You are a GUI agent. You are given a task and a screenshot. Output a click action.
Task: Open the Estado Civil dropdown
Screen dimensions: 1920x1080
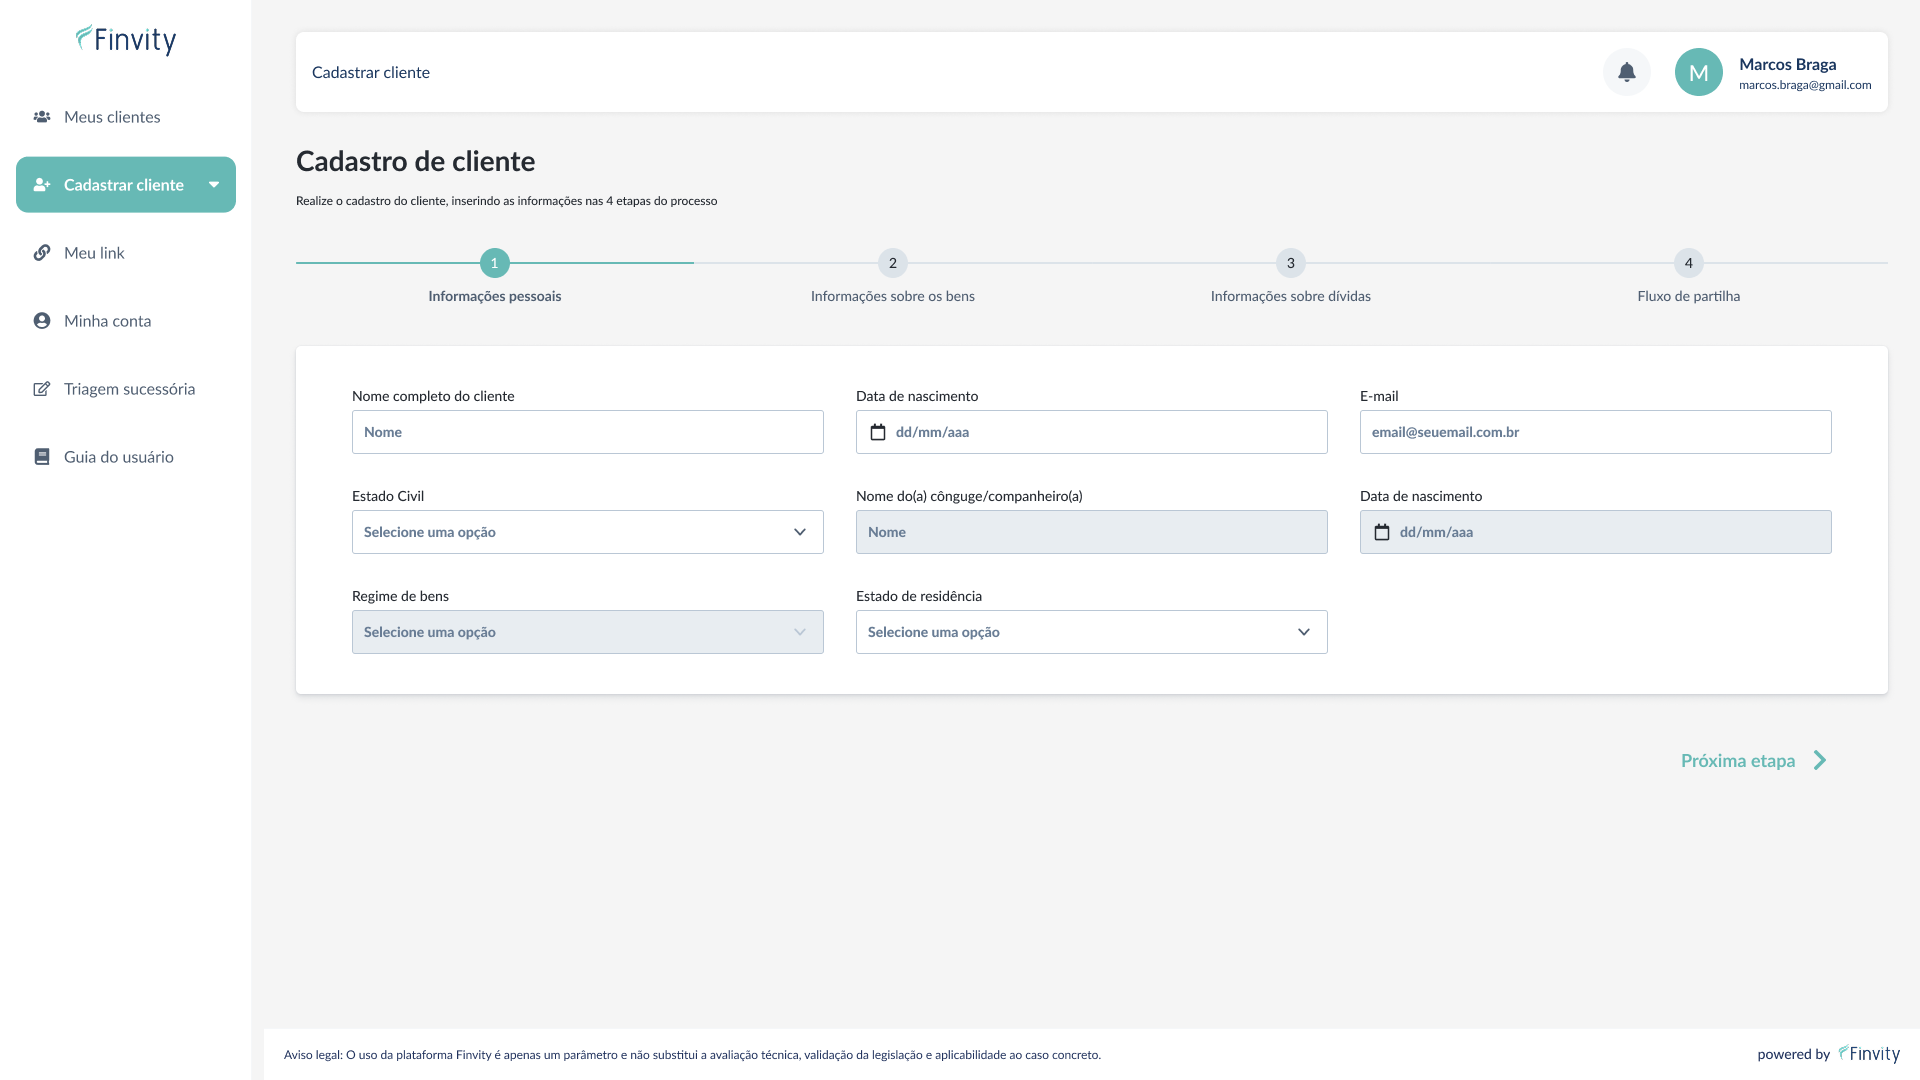(x=587, y=532)
